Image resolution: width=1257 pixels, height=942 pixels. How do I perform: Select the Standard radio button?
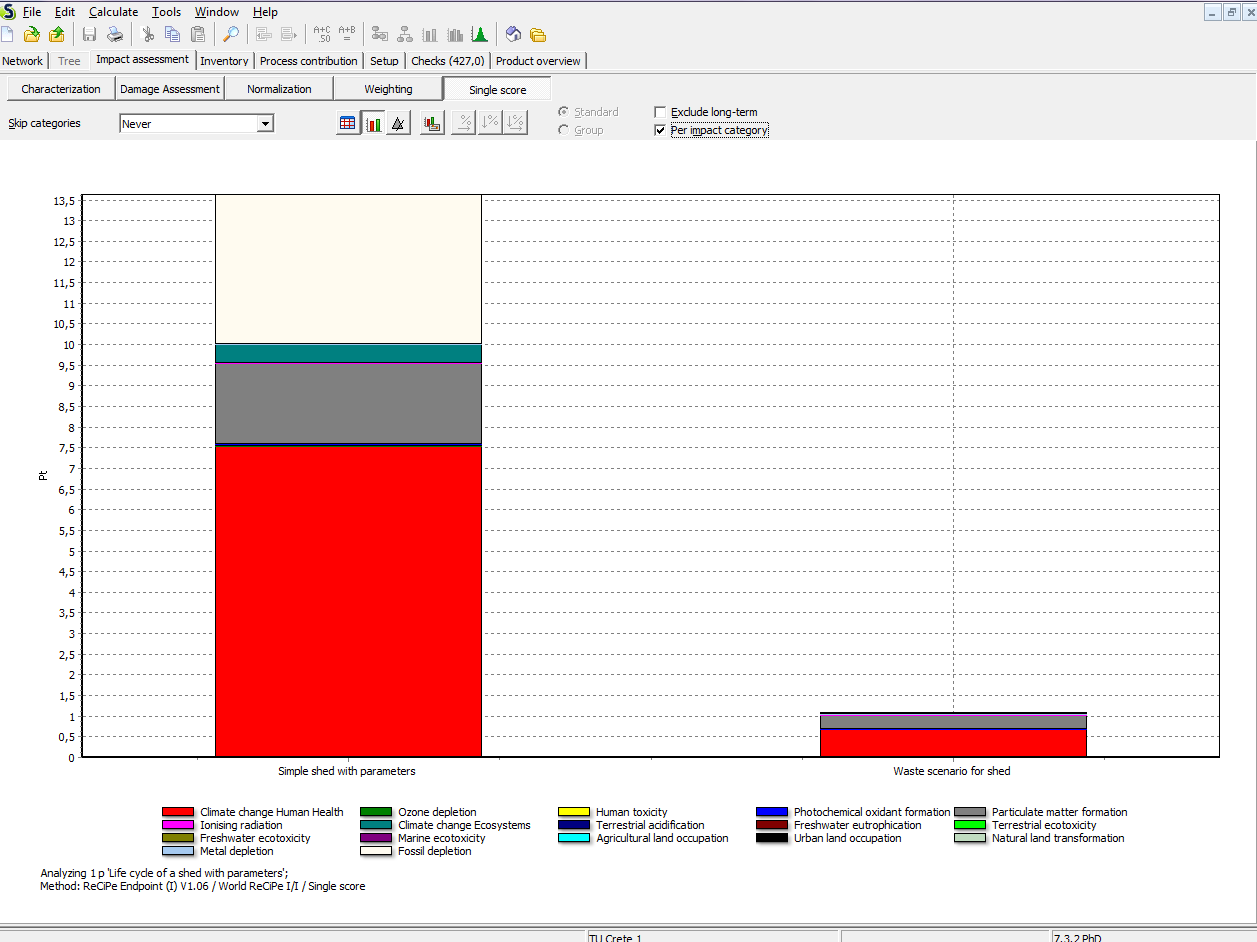[x=564, y=112]
